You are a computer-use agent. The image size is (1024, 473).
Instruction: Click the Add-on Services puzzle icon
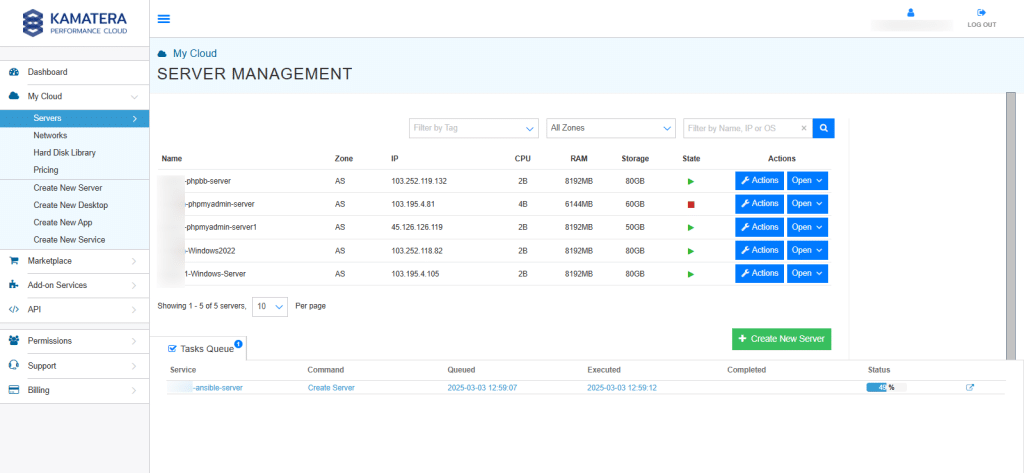click(x=14, y=285)
